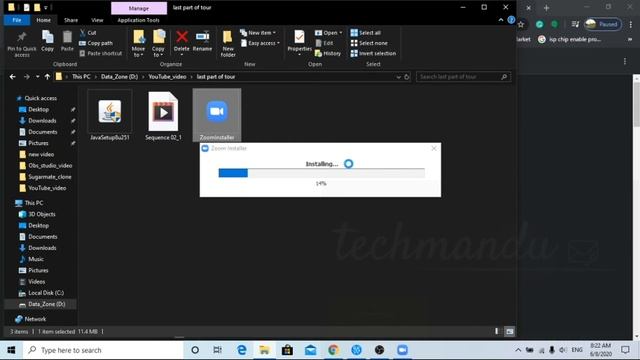Go back with navigation arrow
This screenshot has width=640, height=360.
point(13,77)
